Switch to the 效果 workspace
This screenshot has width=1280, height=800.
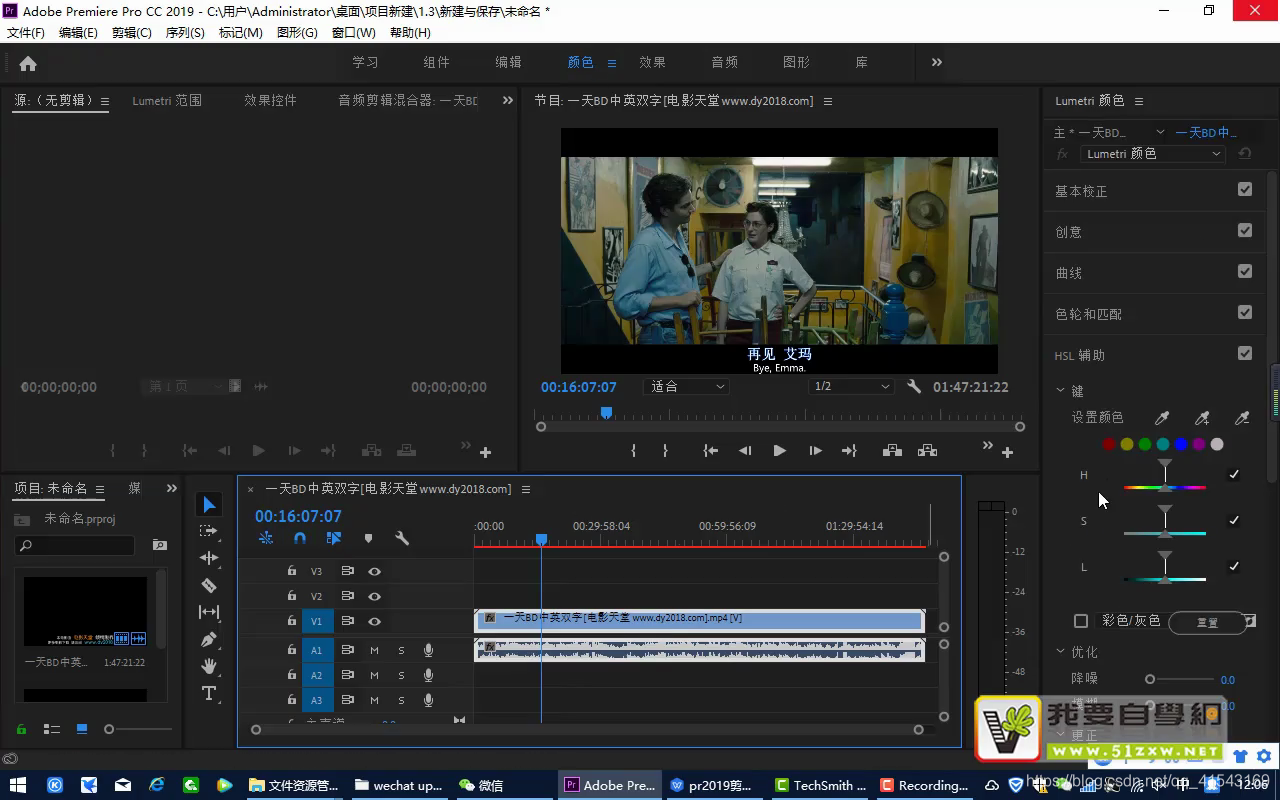tap(652, 62)
